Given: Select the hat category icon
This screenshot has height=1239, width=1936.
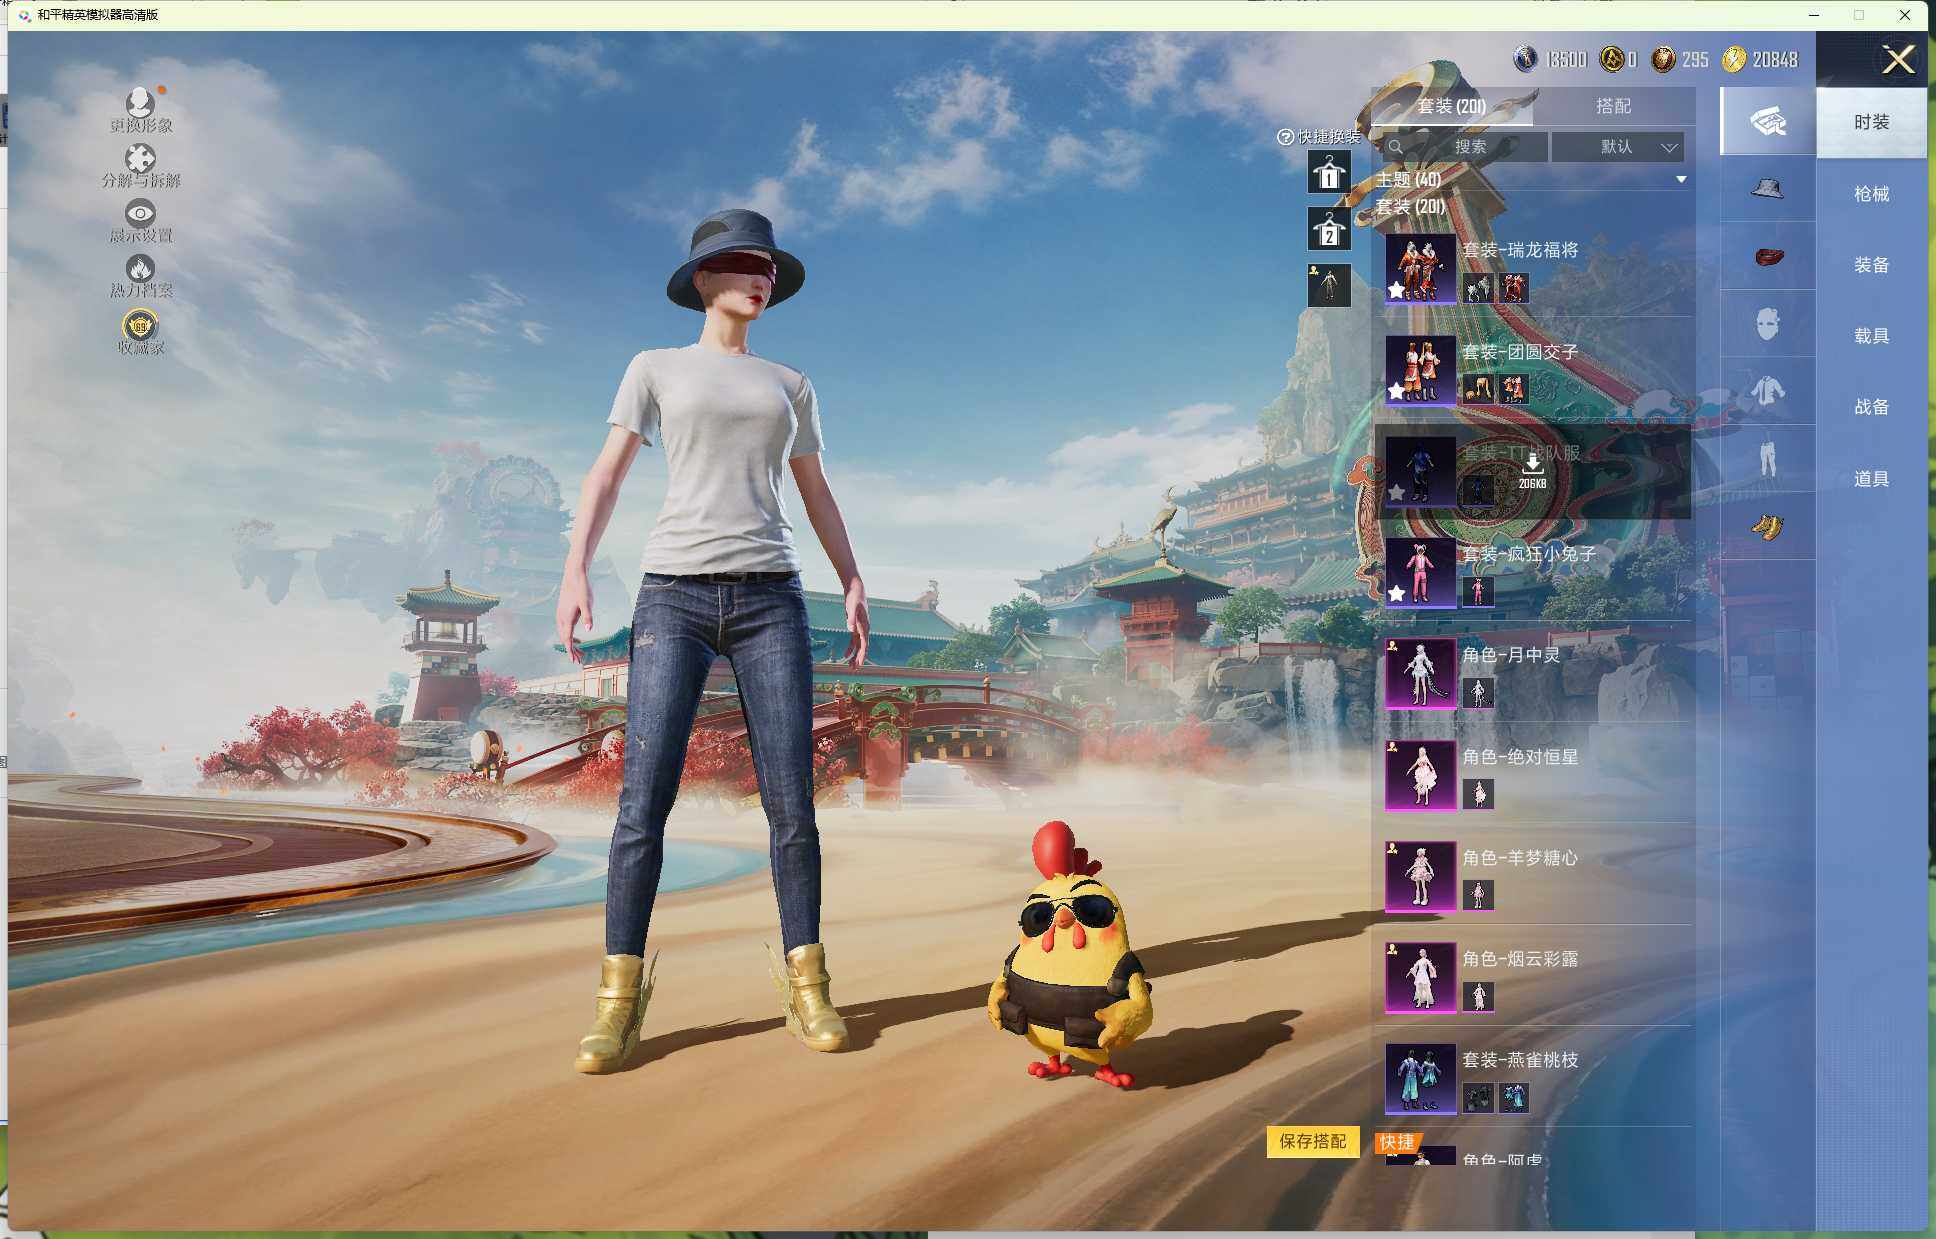Looking at the screenshot, I should pyautogui.click(x=1767, y=189).
